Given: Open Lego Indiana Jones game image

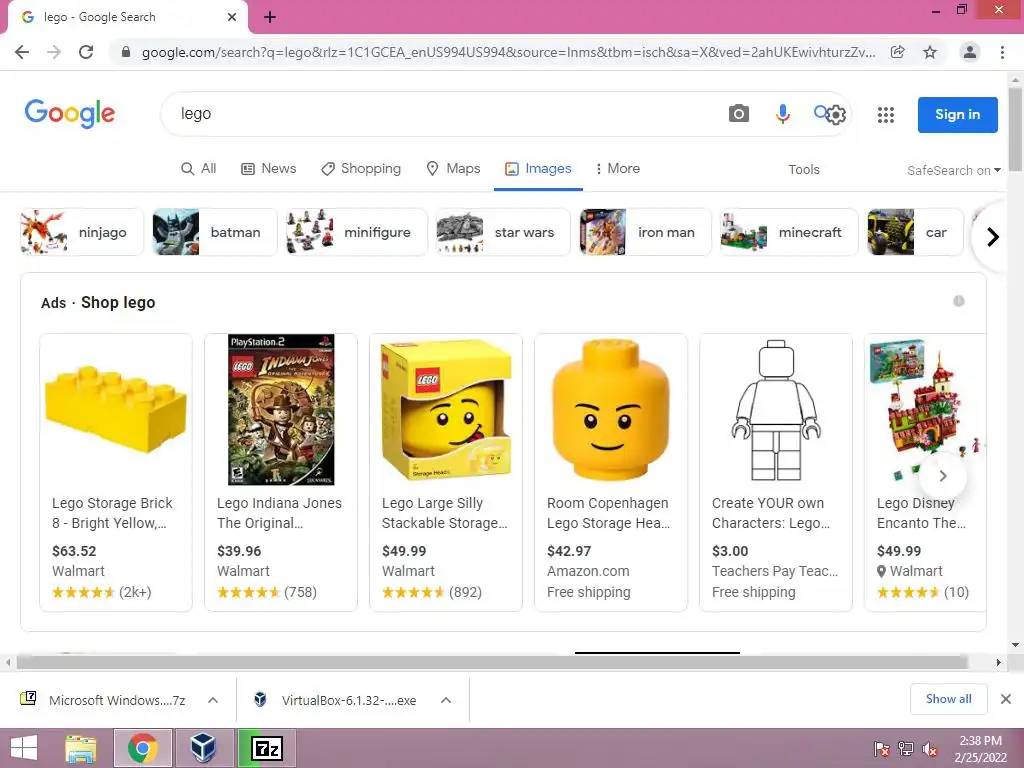Looking at the screenshot, I should pyautogui.click(x=281, y=409).
